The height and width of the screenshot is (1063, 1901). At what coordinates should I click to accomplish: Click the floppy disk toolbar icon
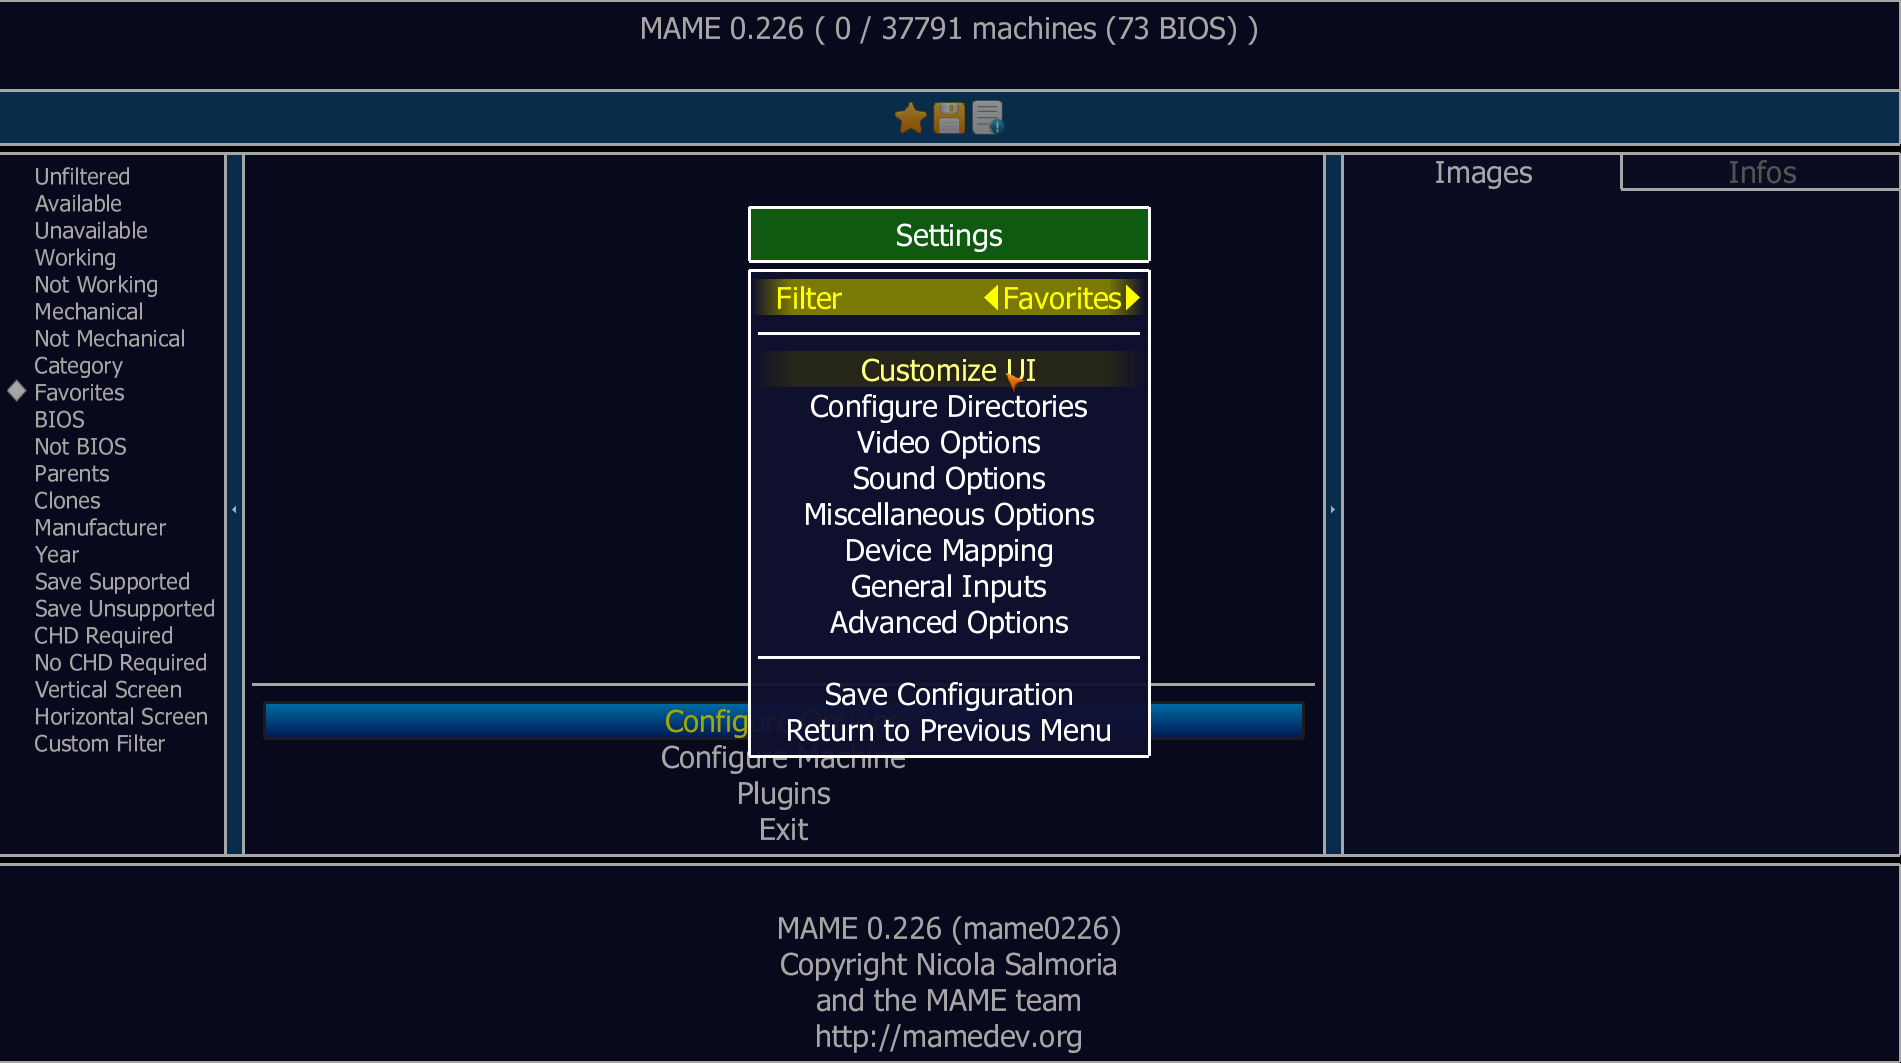click(x=949, y=118)
